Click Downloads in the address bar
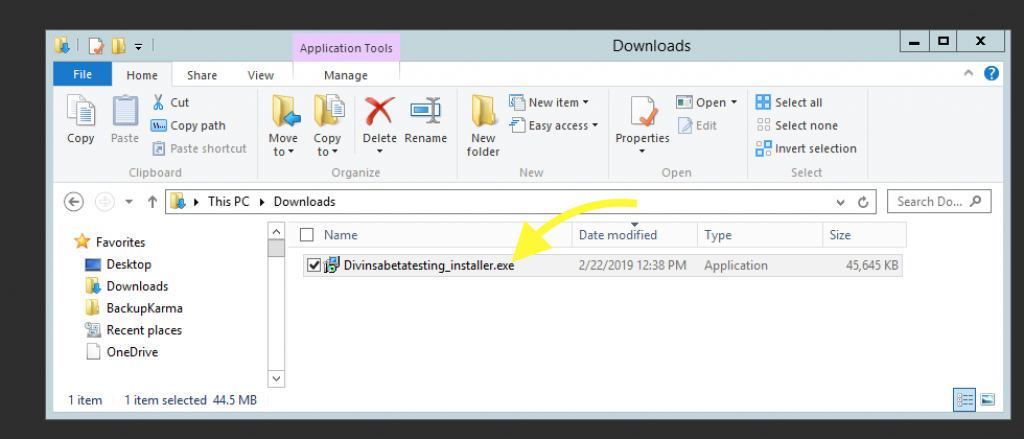The height and width of the screenshot is (439, 1024). (304, 202)
